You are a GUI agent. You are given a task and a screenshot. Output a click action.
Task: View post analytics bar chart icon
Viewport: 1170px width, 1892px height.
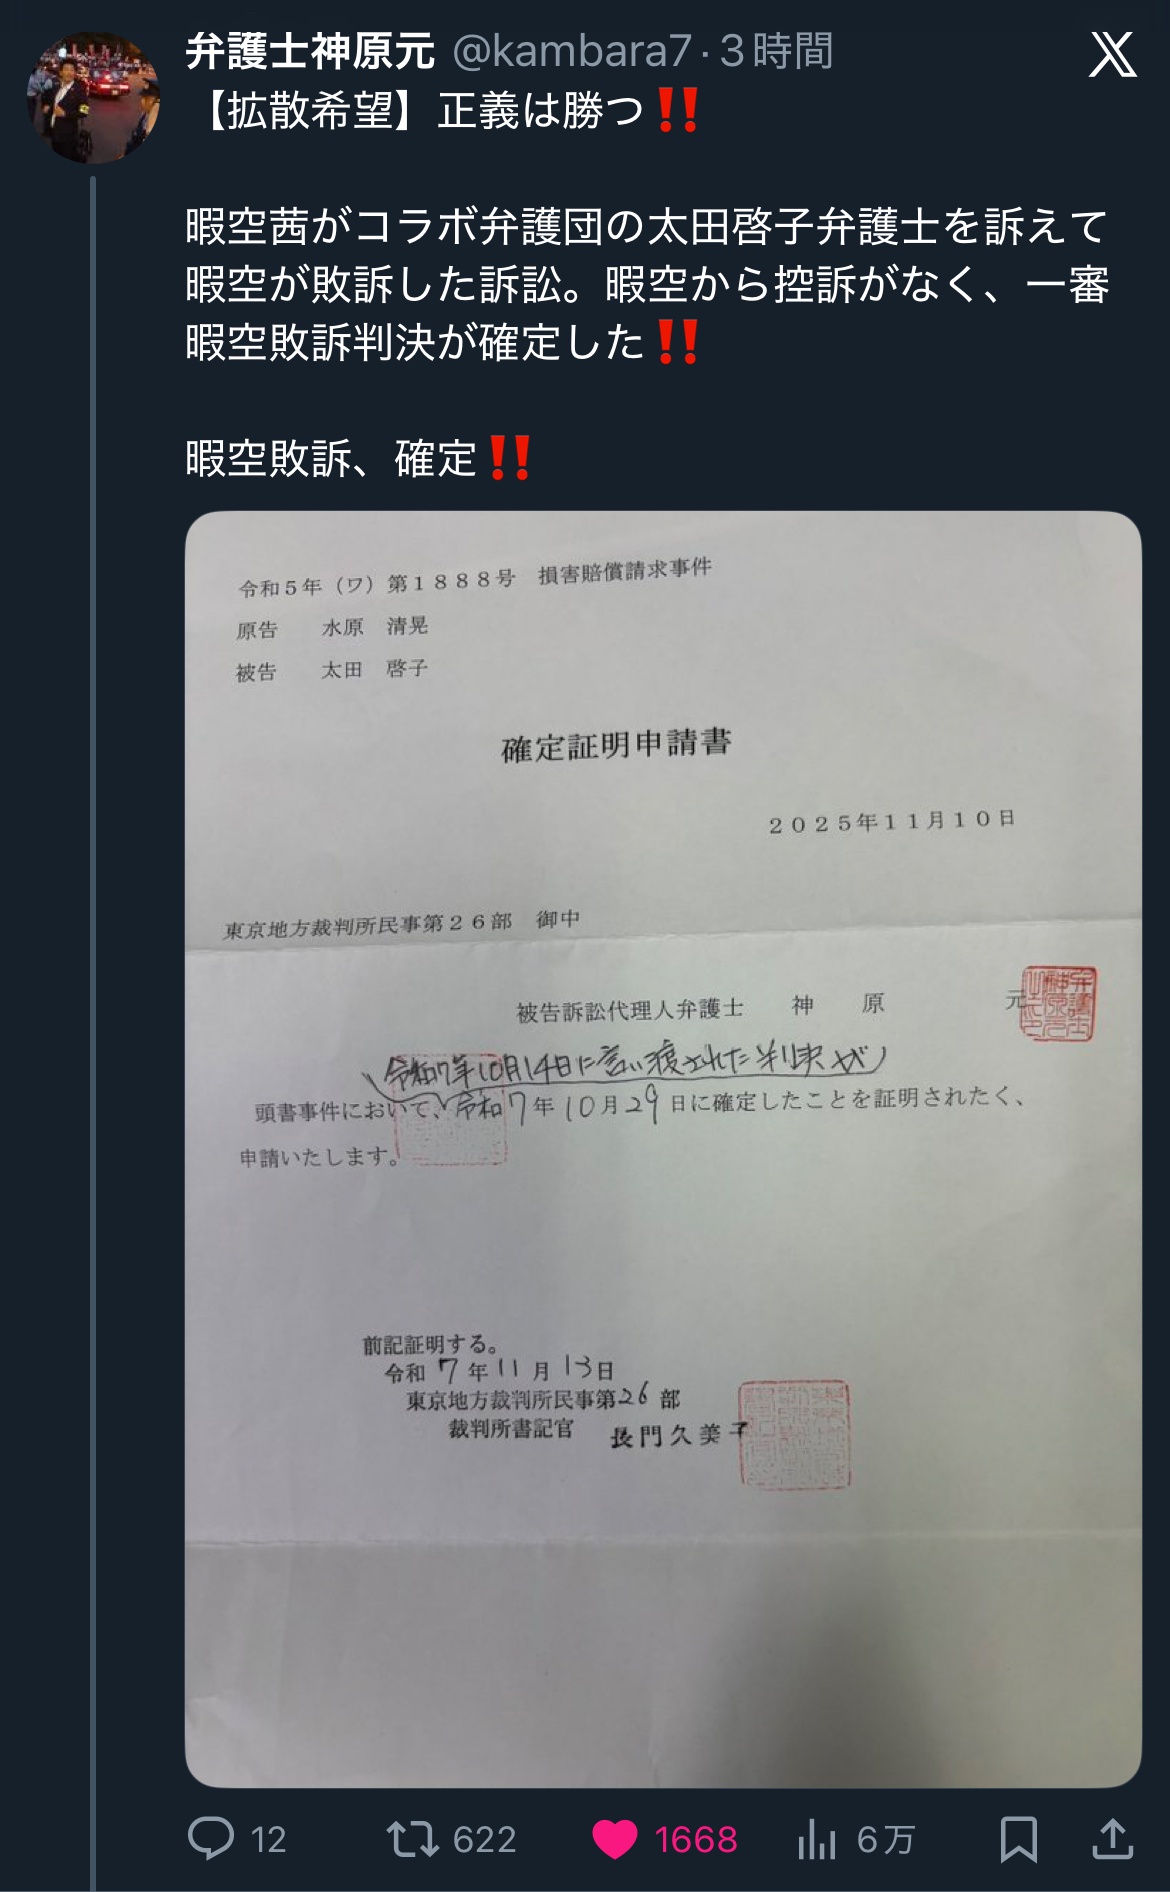817,1838
